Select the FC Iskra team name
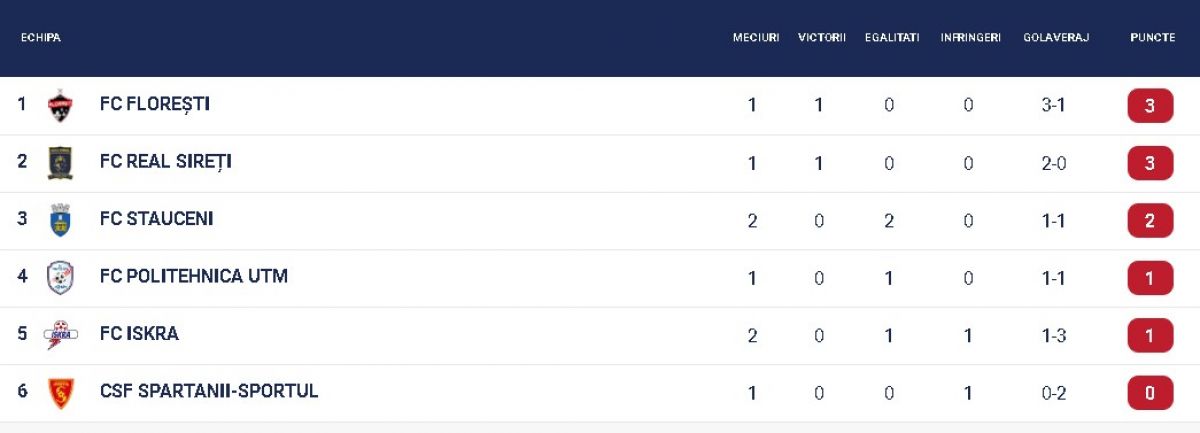Screen dimensions: 1200x433 pos(140,334)
